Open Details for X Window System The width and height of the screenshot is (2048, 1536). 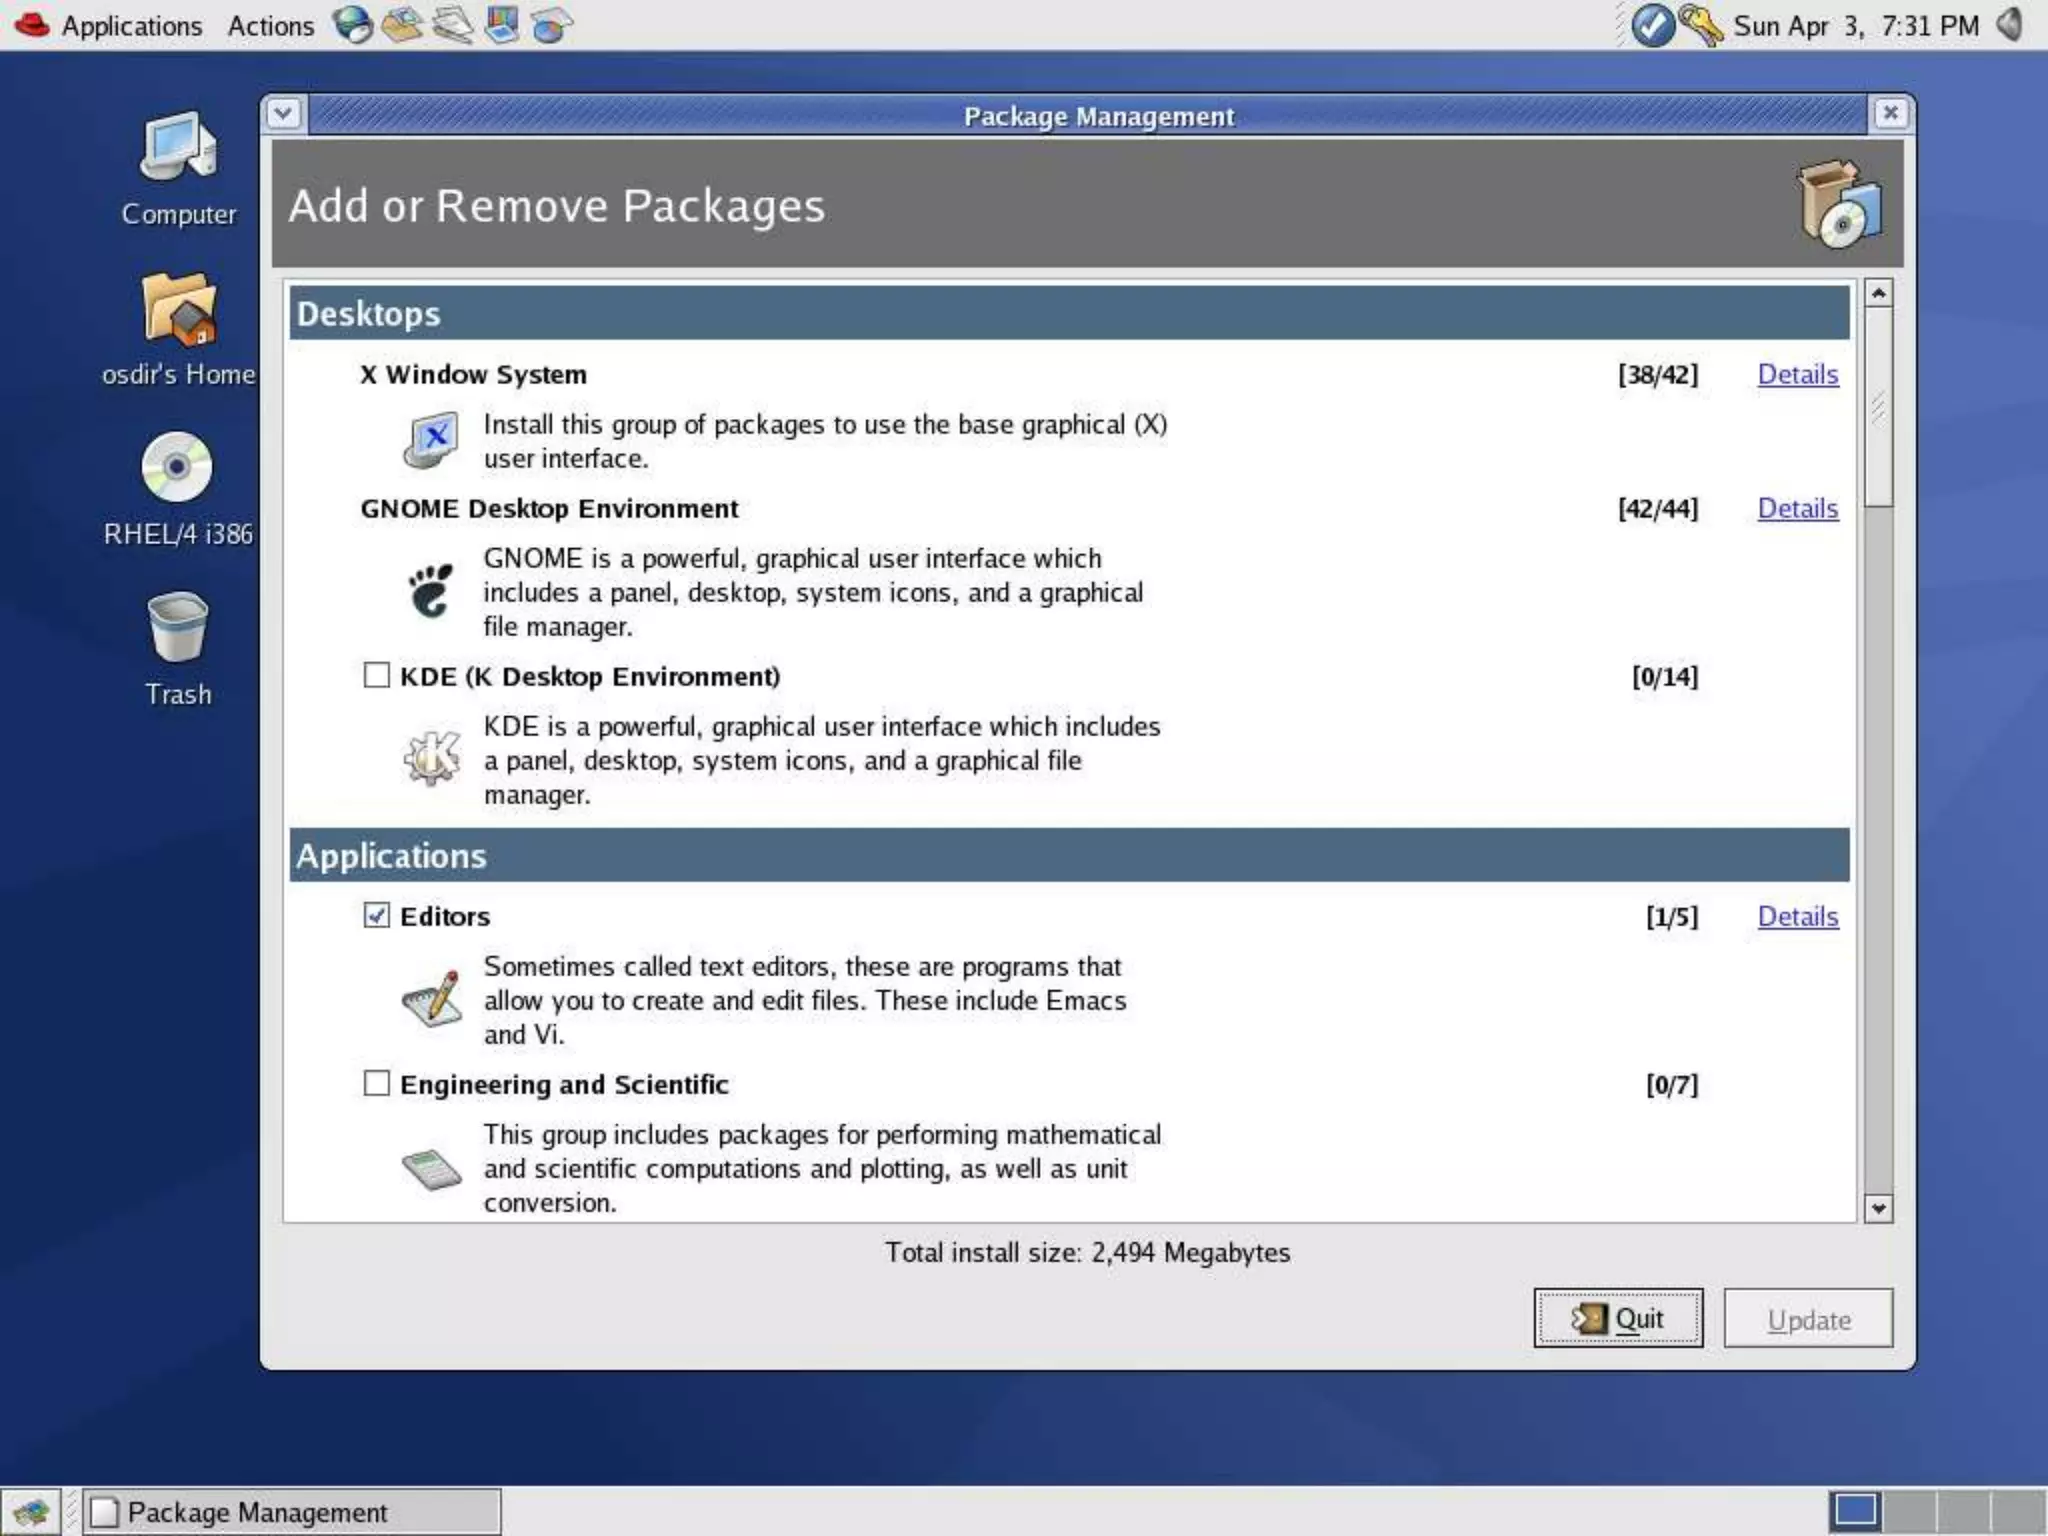pyautogui.click(x=1797, y=374)
